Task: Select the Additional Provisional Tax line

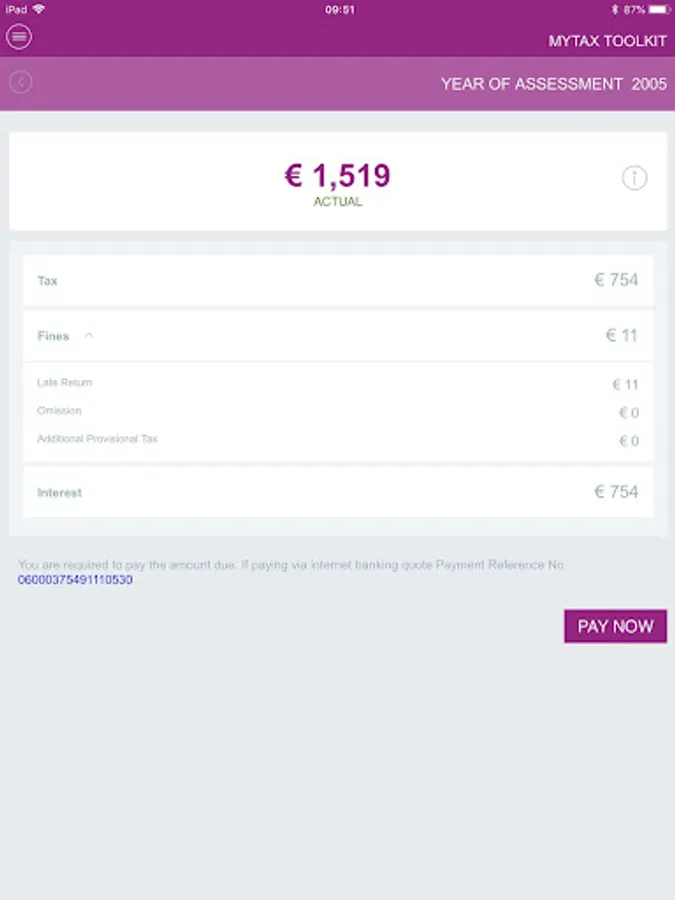Action: (338, 440)
